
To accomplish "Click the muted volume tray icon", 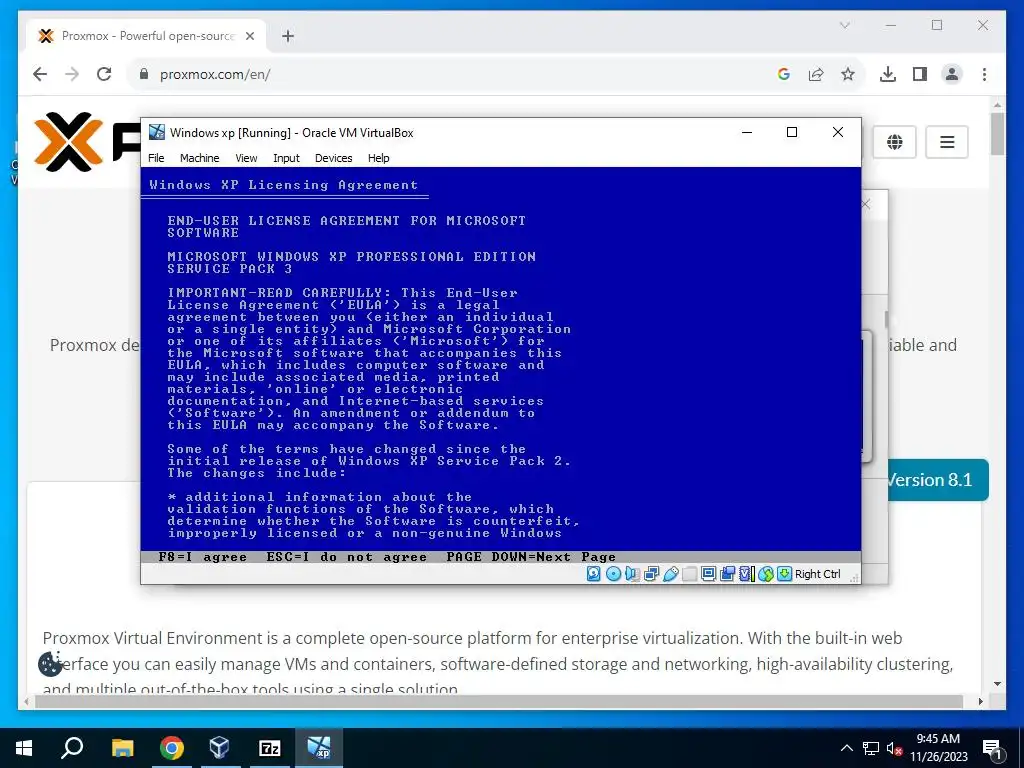I will pyautogui.click(x=893, y=748).
